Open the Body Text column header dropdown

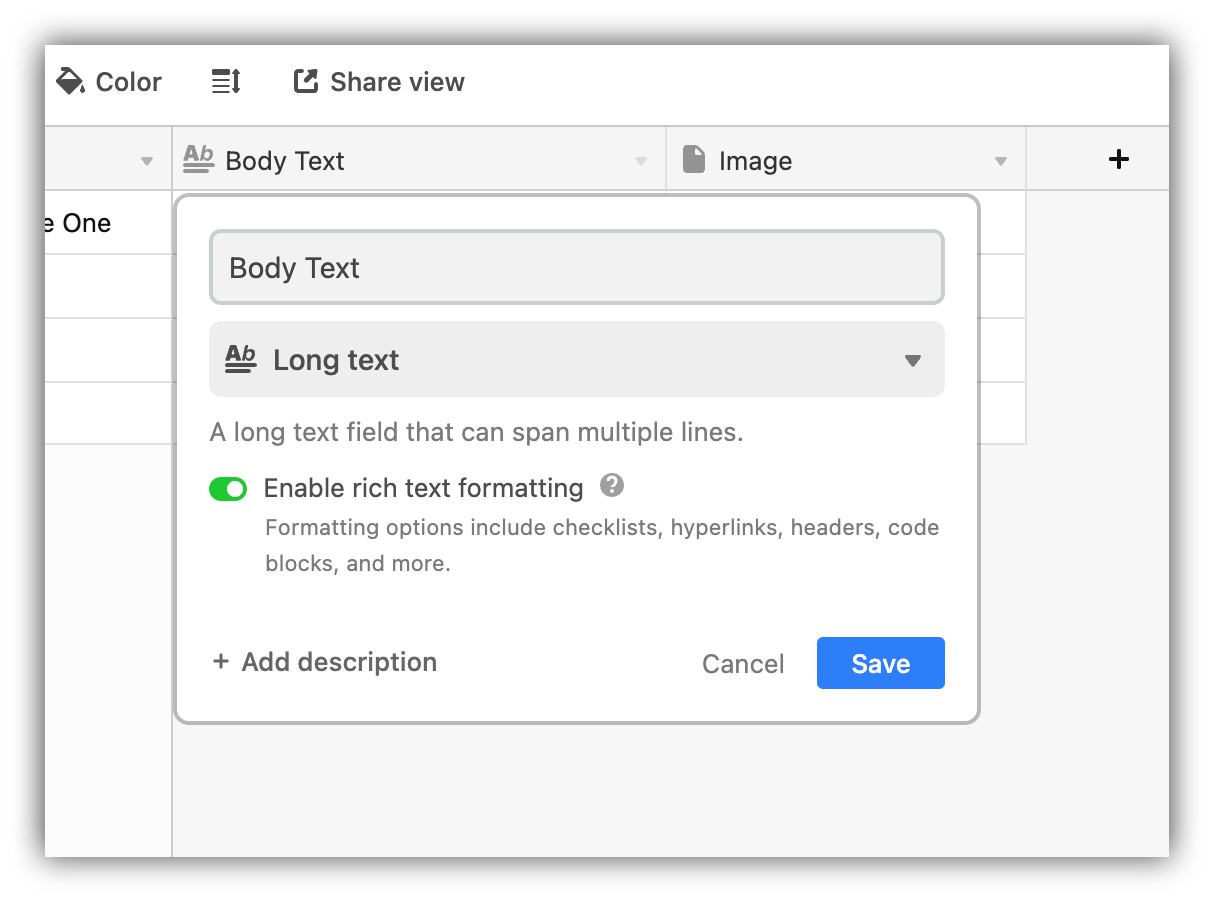pos(641,160)
